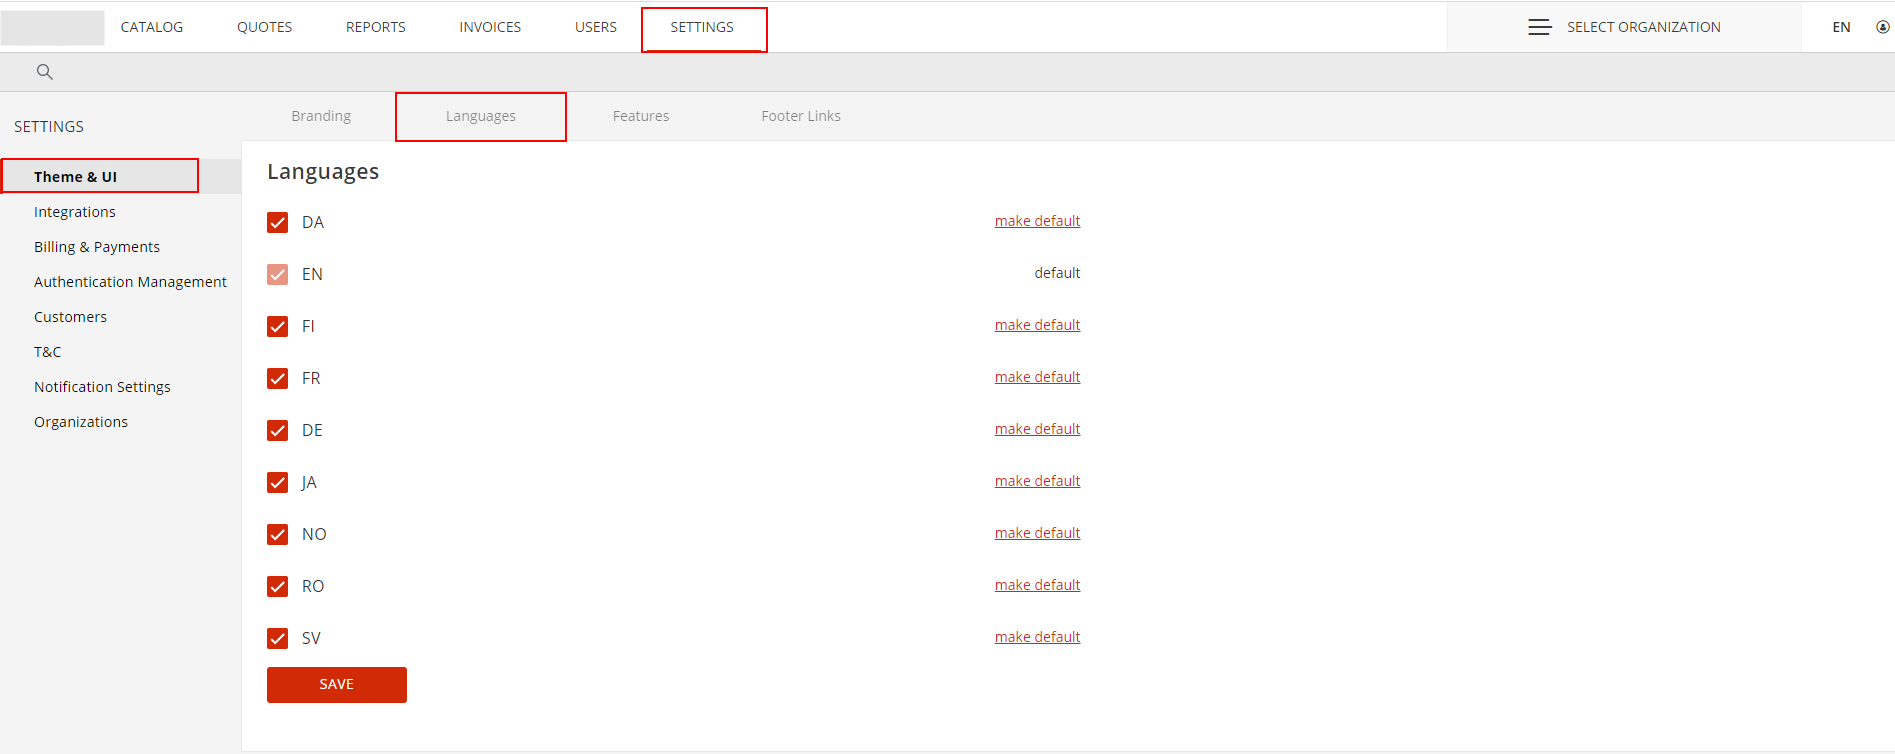Image resolution: width=1895 pixels, height=754 pixels.
Task: Open Organizations settings
Action: 81,422
